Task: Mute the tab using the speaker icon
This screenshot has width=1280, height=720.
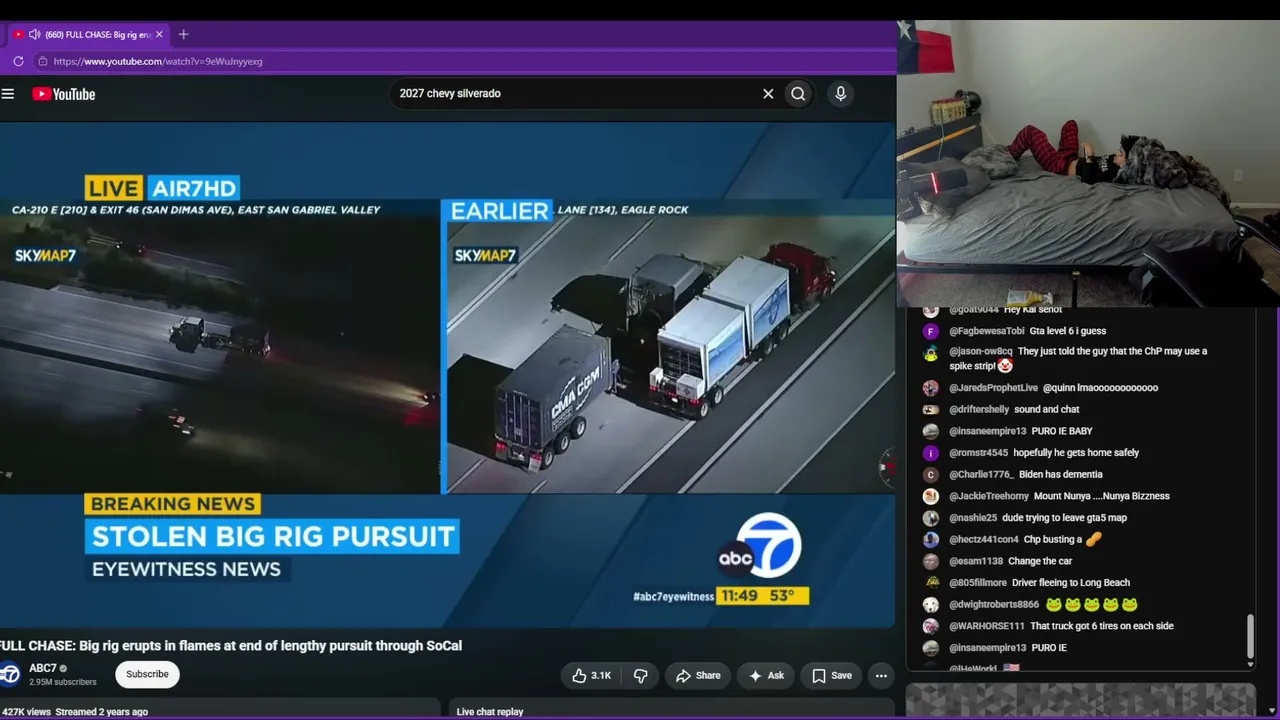Action: (34, 34)
